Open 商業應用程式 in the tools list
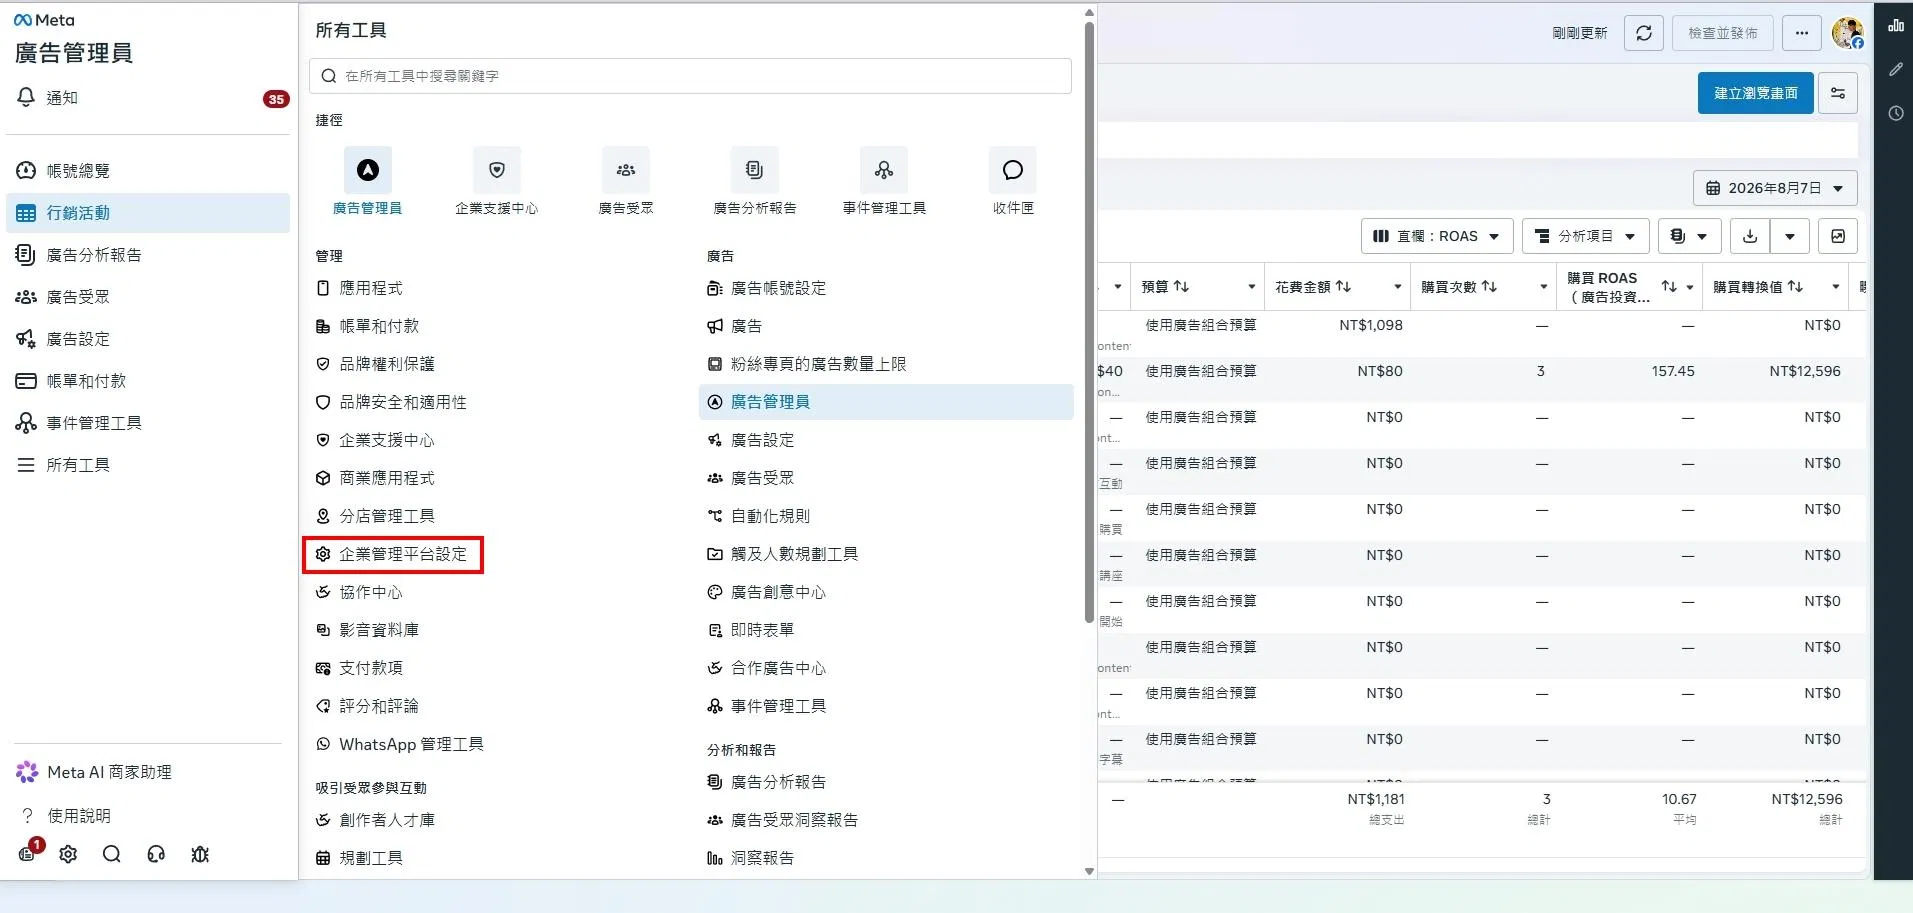 [375, 478]
